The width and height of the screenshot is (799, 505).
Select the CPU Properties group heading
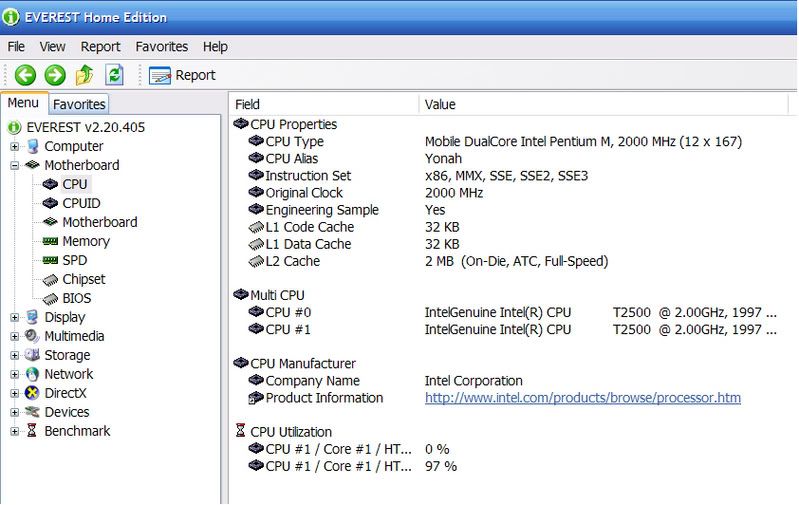[x=294, y=124]
